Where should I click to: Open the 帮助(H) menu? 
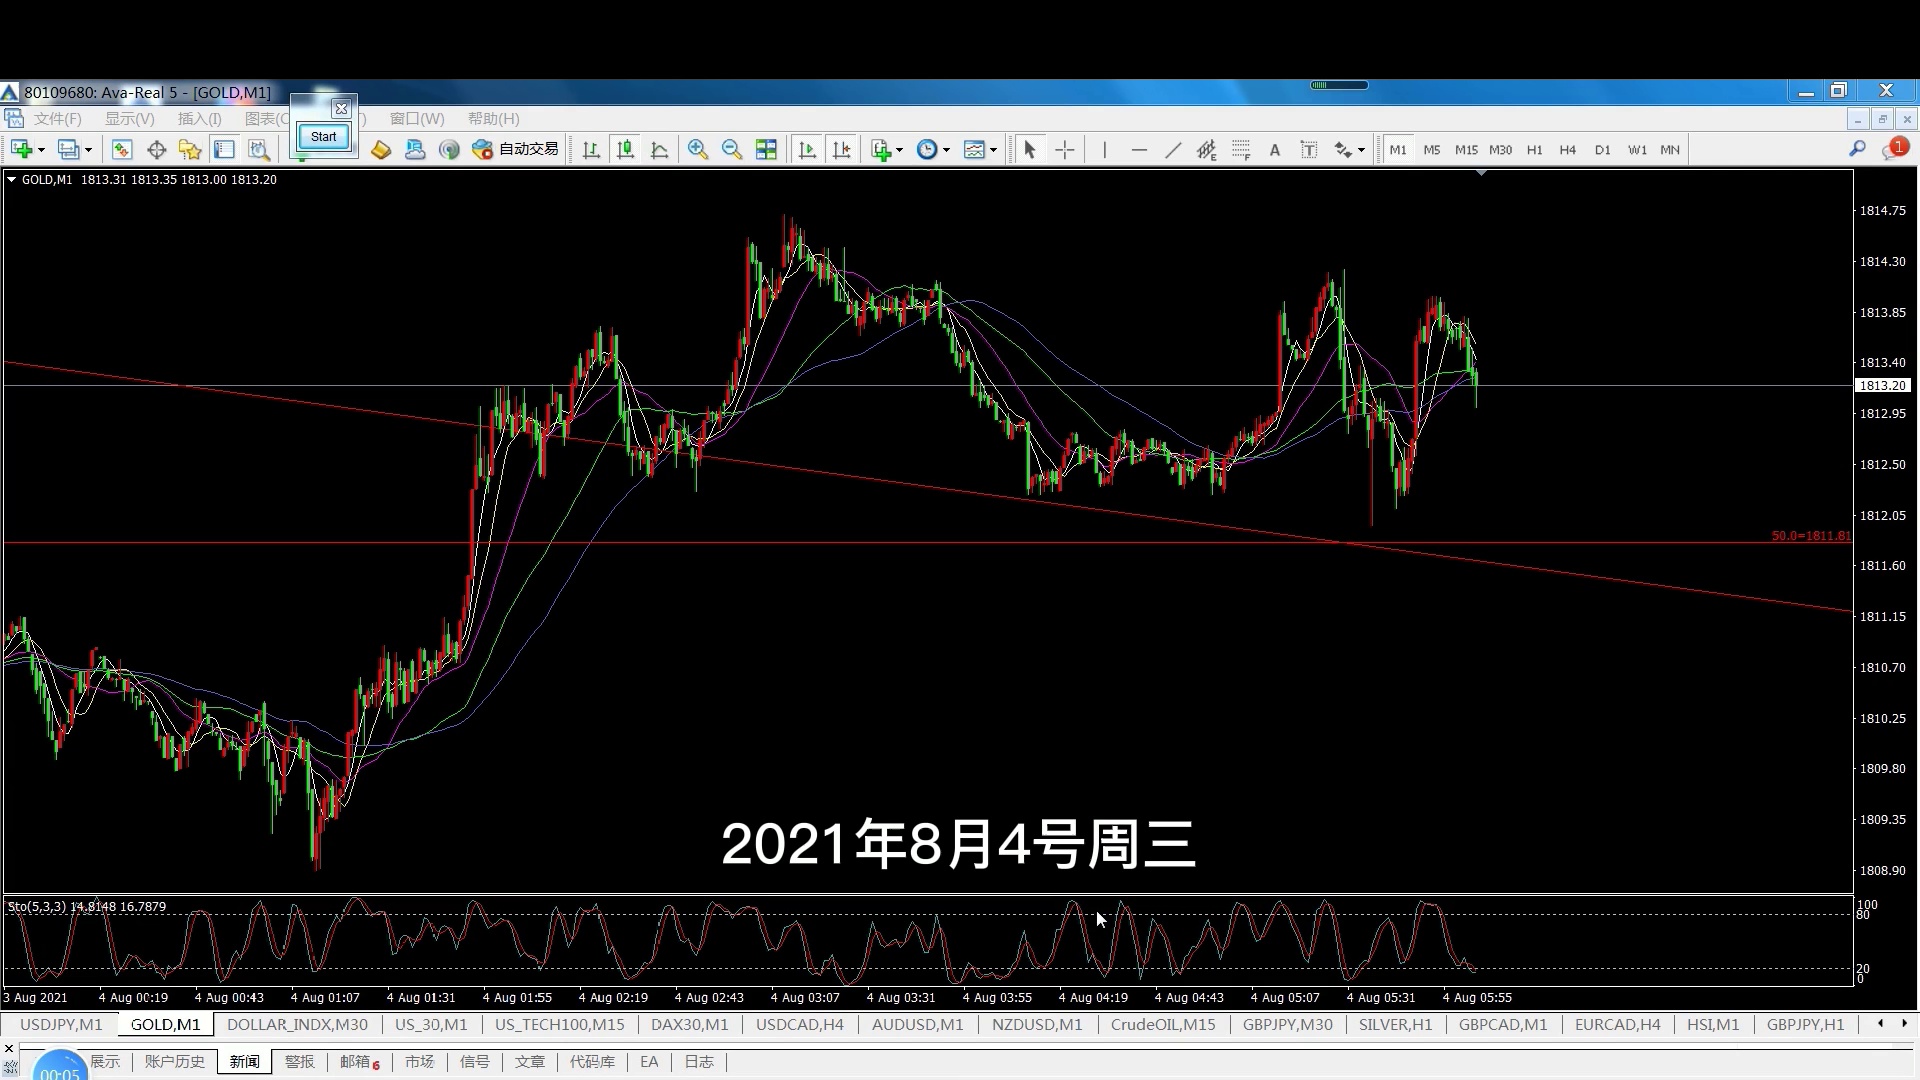(493, 119)
